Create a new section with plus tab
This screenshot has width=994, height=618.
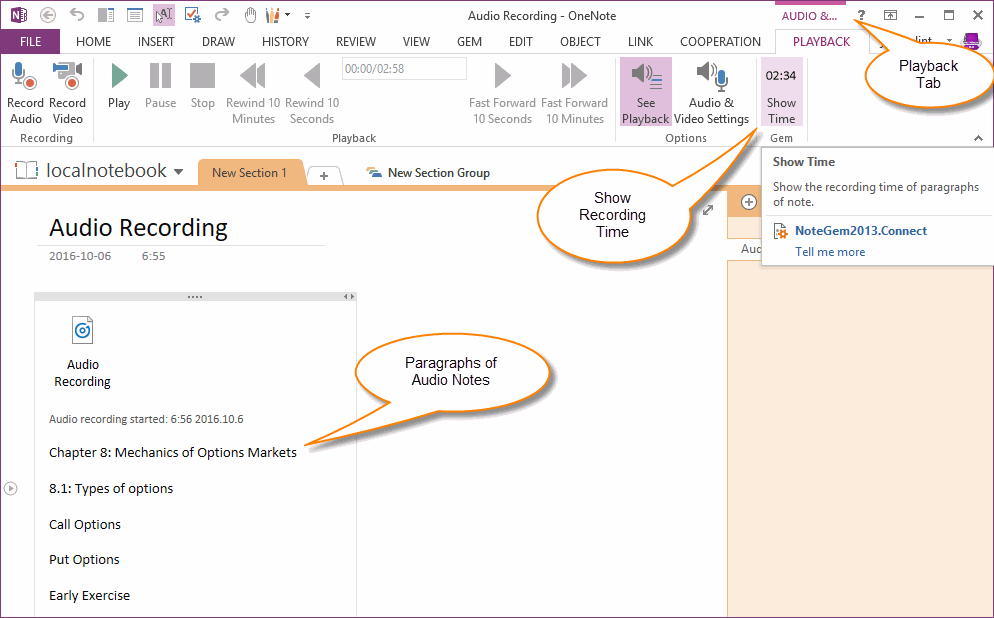tap(324, 176)
